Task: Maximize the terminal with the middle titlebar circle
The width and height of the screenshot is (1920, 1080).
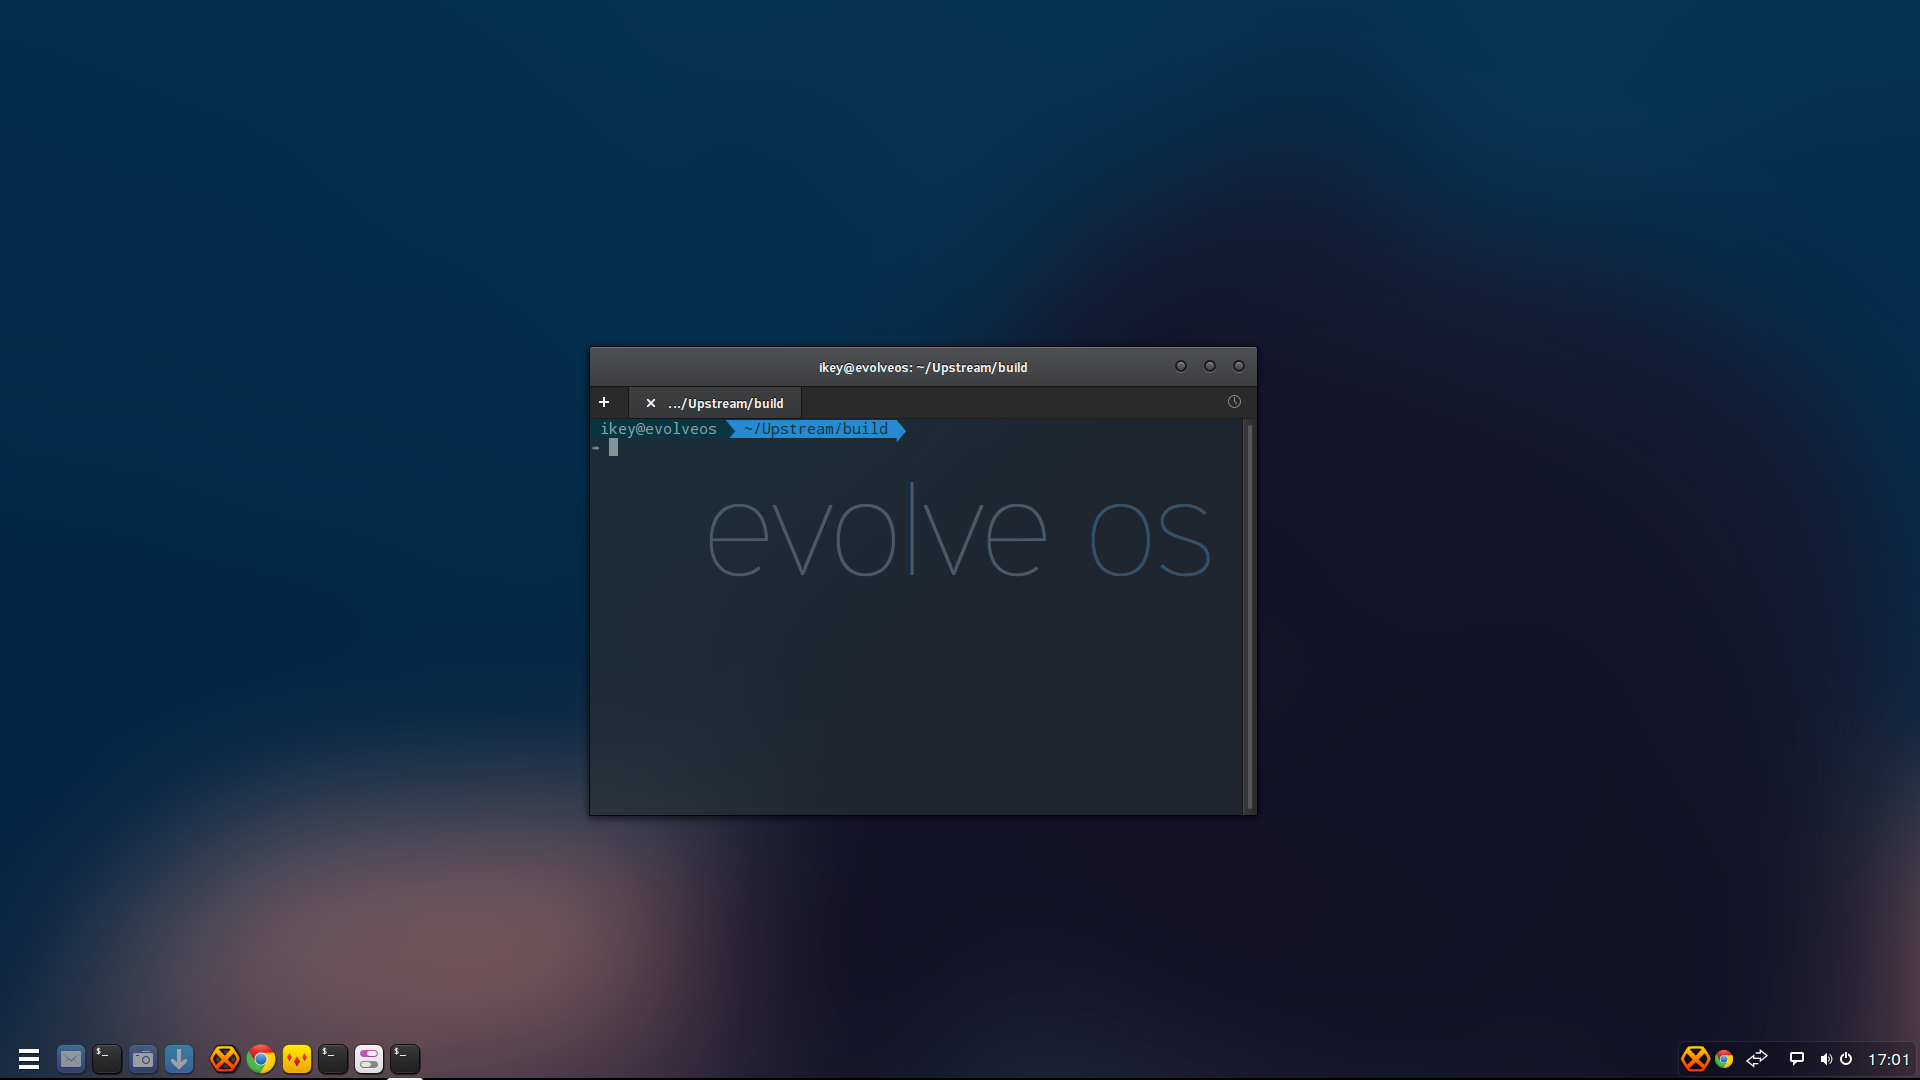Action: coord(1210,366)
